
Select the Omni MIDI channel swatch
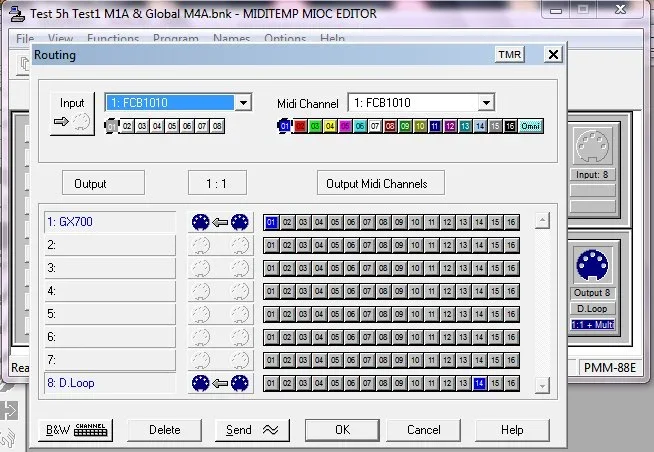[531, 126]
